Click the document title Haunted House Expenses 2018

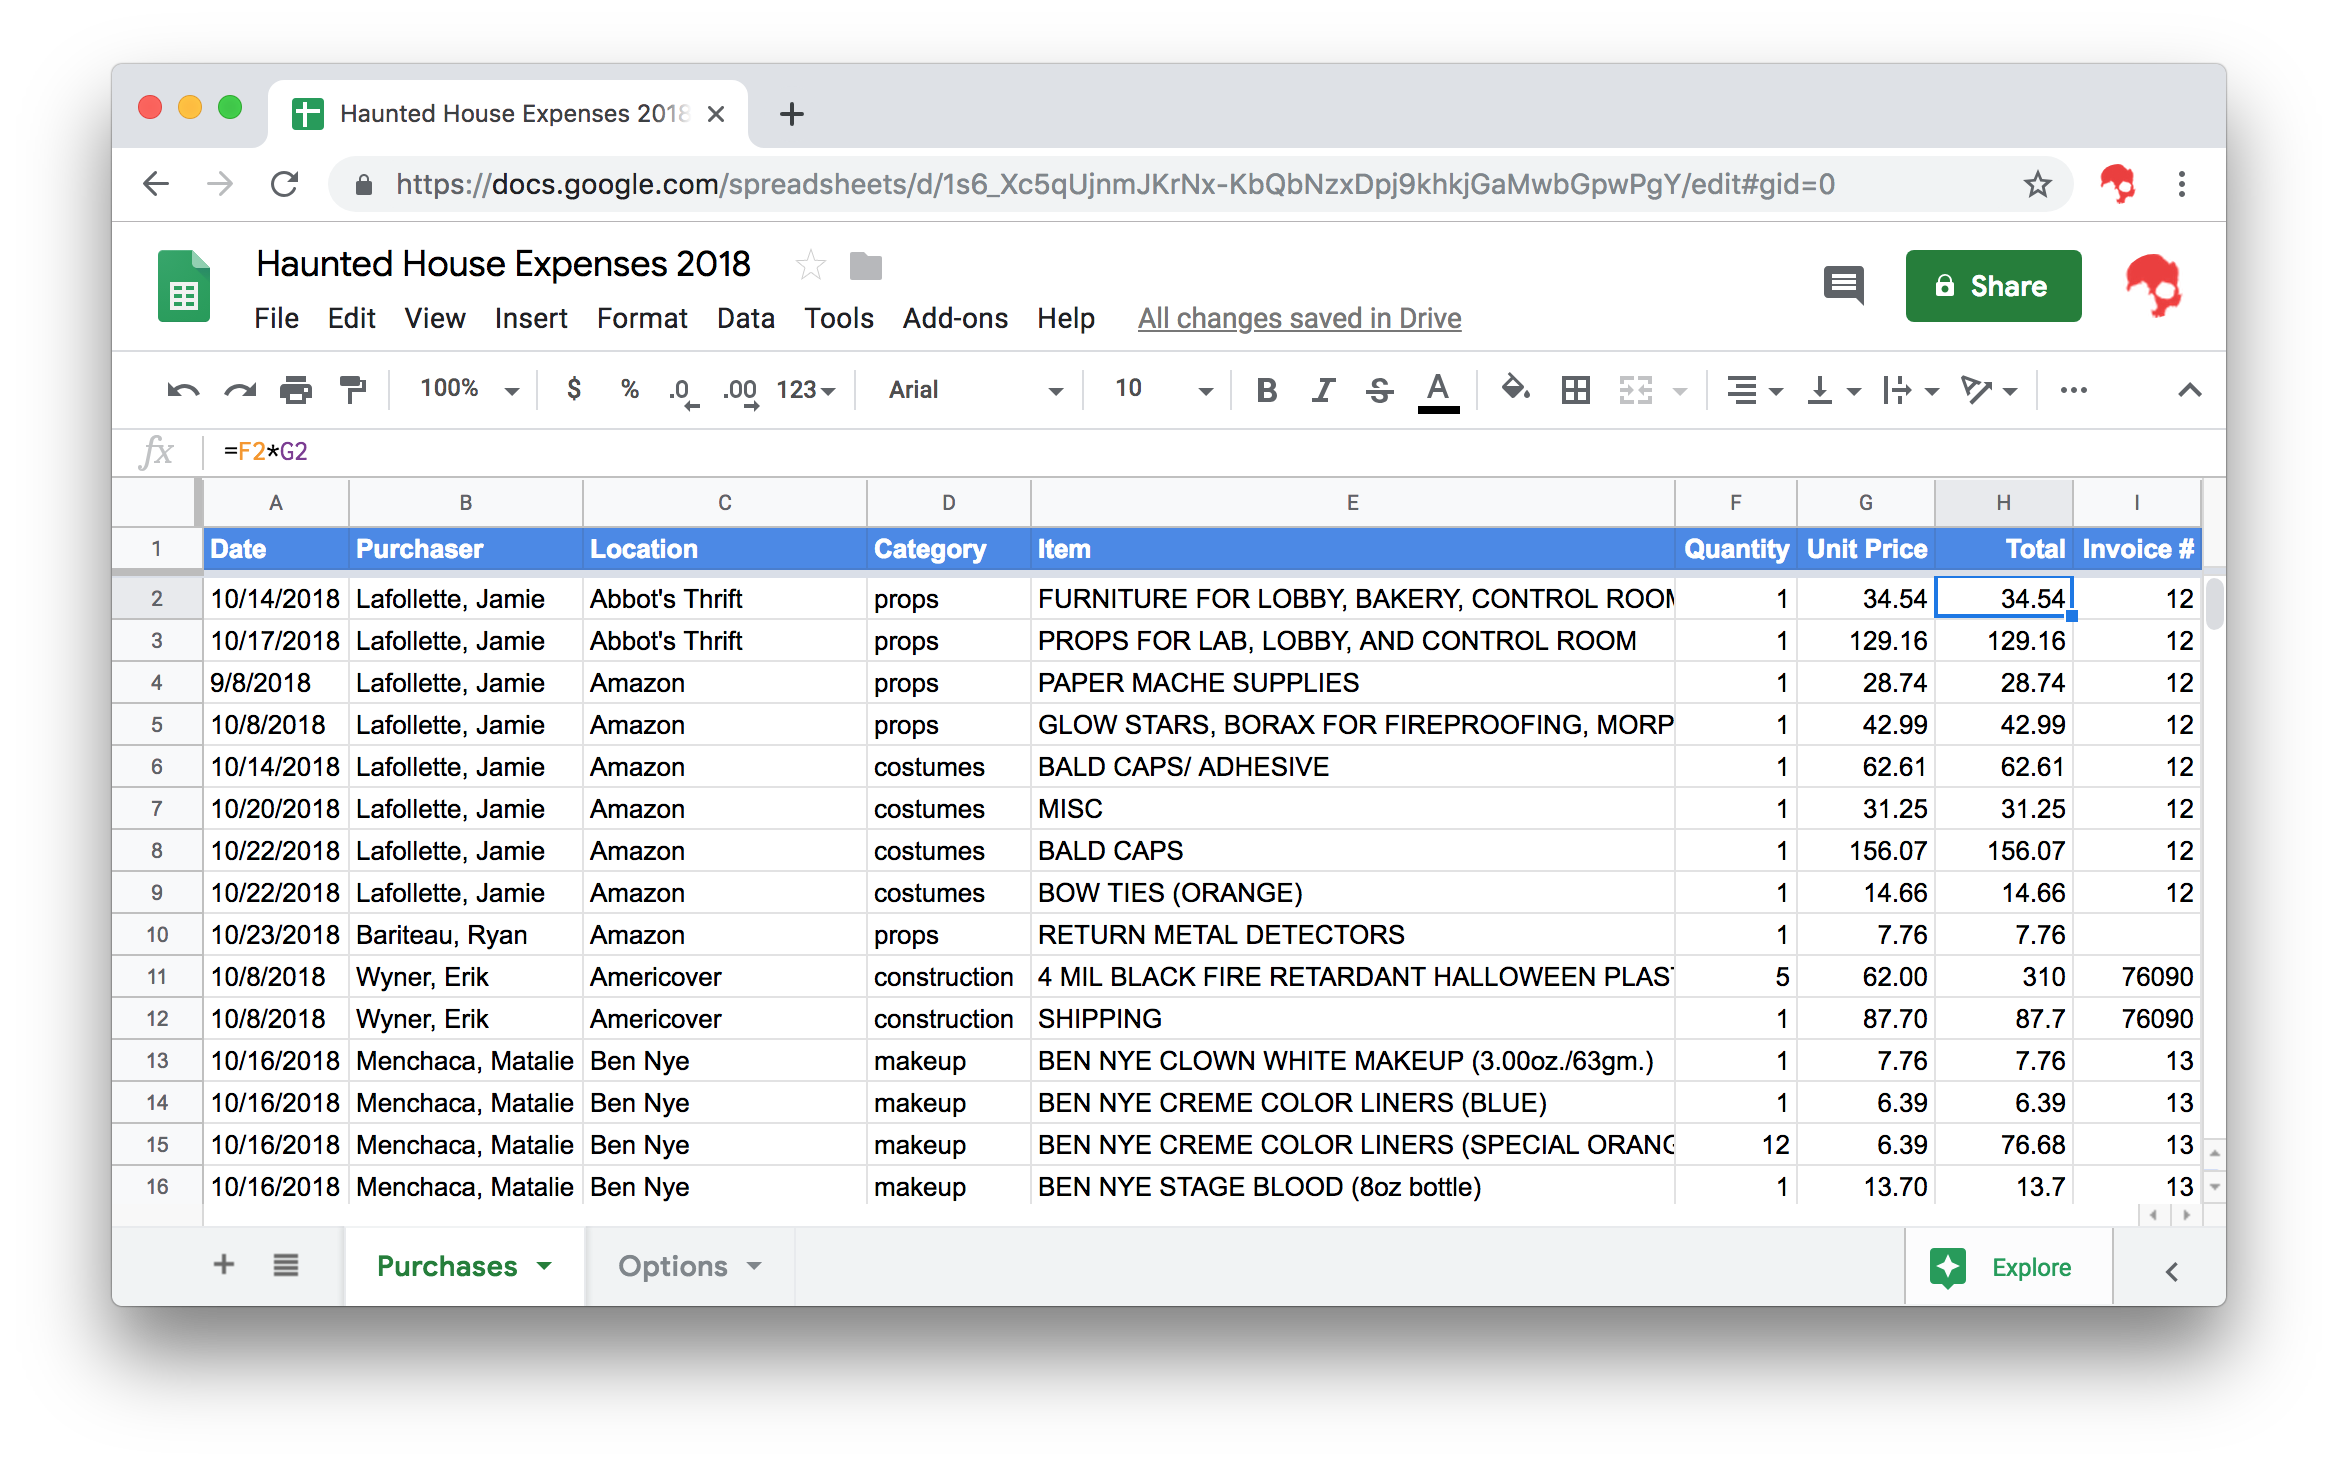503,264
